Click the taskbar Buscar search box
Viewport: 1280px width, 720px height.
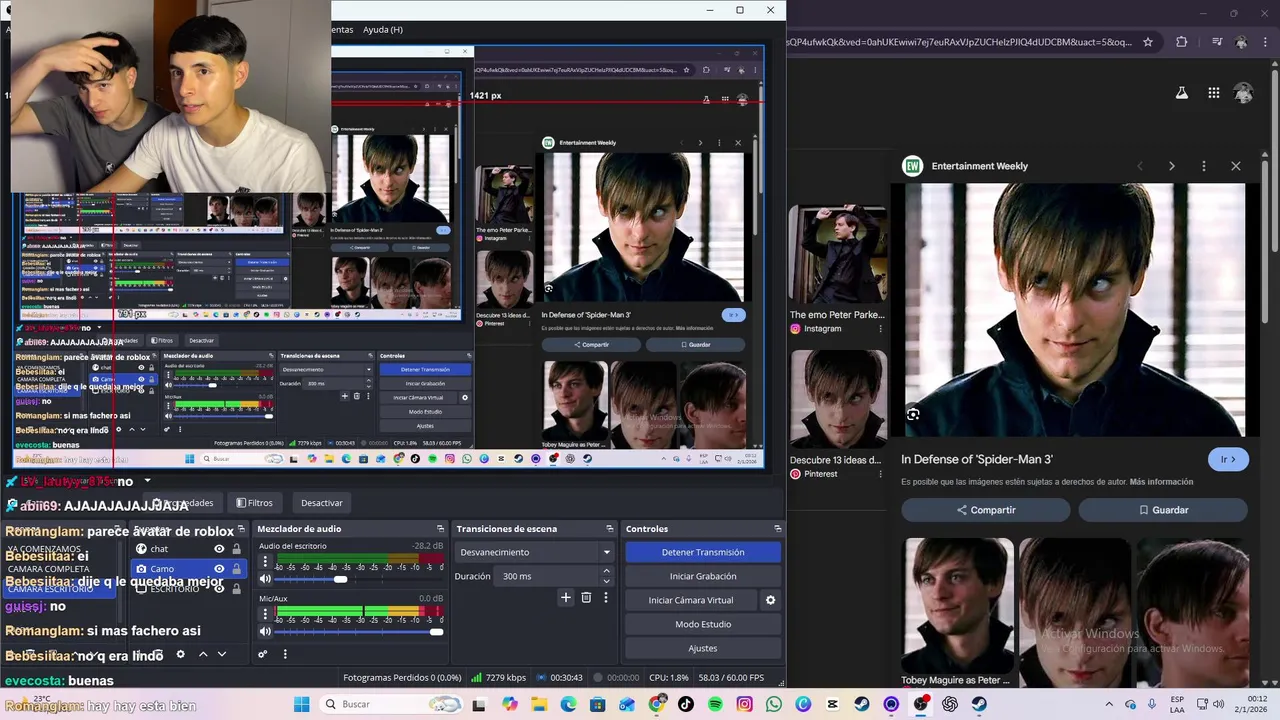tap(392, 704)
